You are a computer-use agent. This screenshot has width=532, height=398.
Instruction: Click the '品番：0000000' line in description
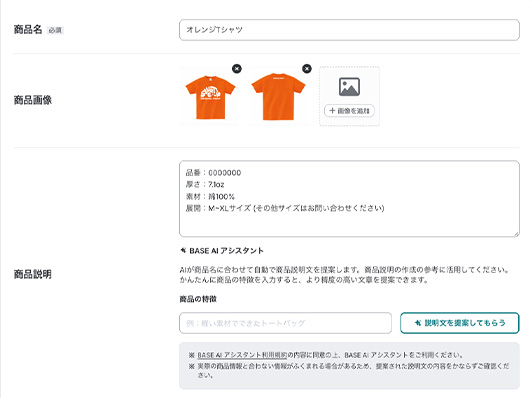[213, 173]
